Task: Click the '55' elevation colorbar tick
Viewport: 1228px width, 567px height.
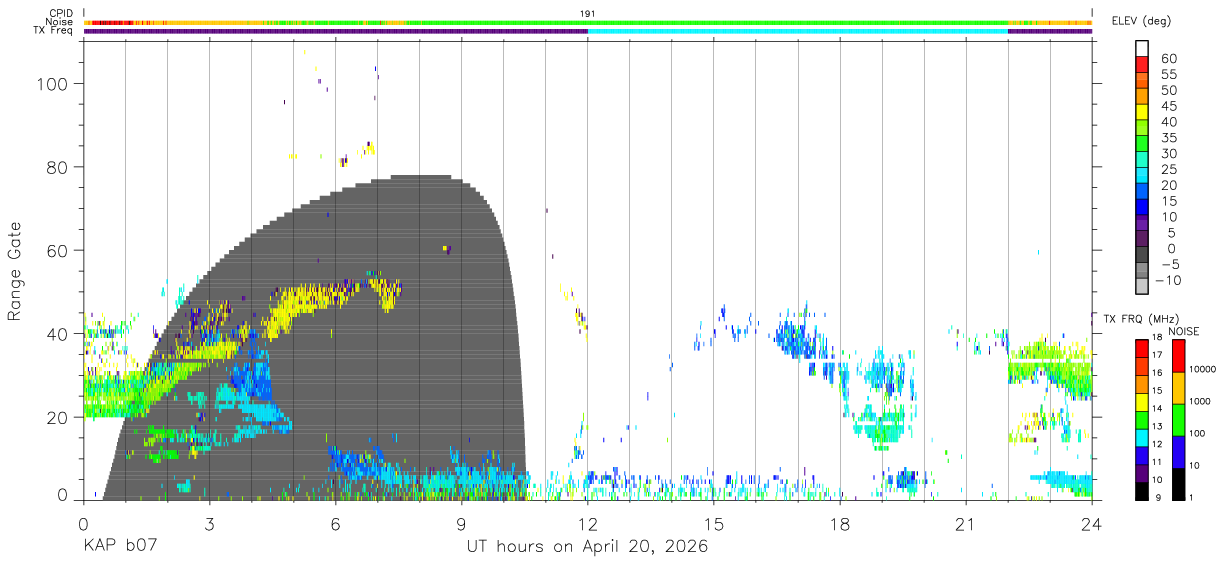Action: tap(1168, 75)
